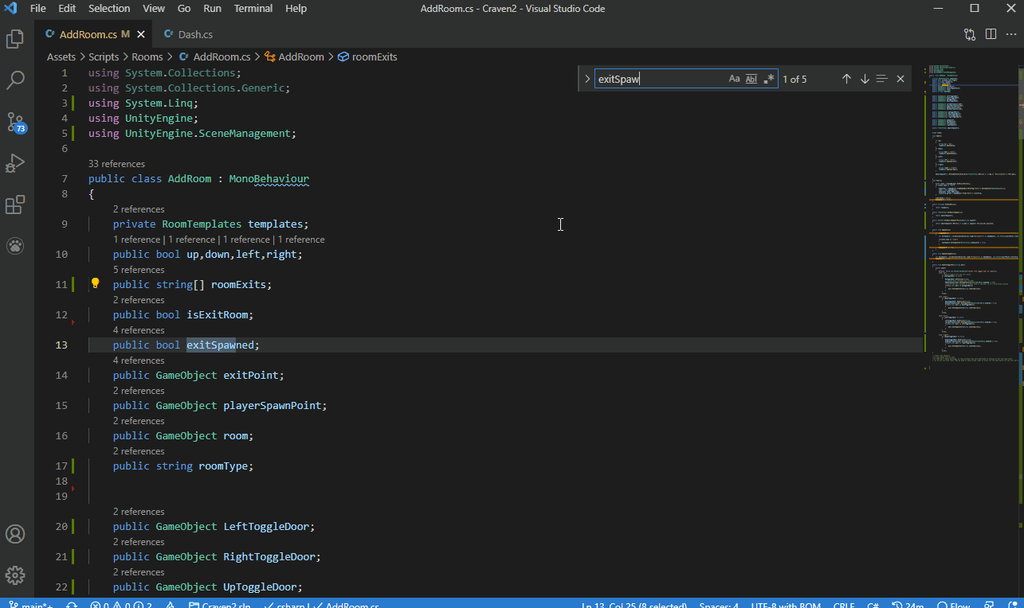The height and width of the screenshot is (608, 1024).
Task: Jump to the next search match arrow
Action: (864, 78)
